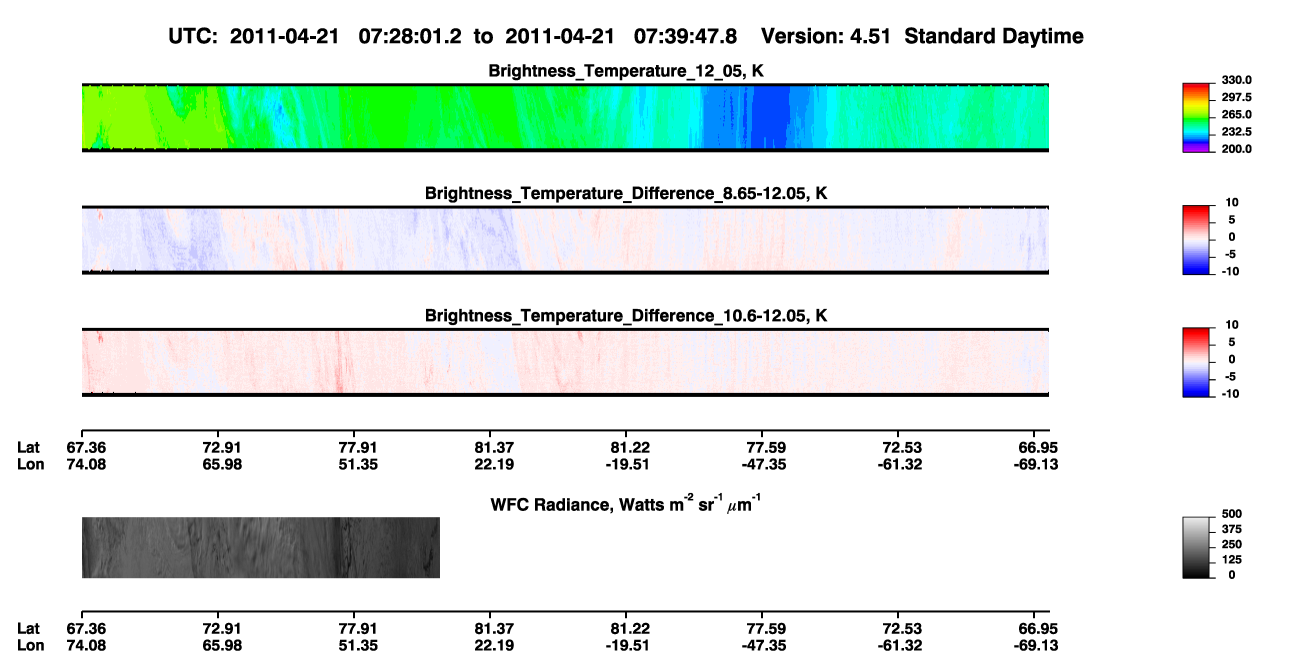Click the 'Version: 4.51 Standard Daytime' text
The width and height of the screenshot is (1300, 667).
pos(922,37)
